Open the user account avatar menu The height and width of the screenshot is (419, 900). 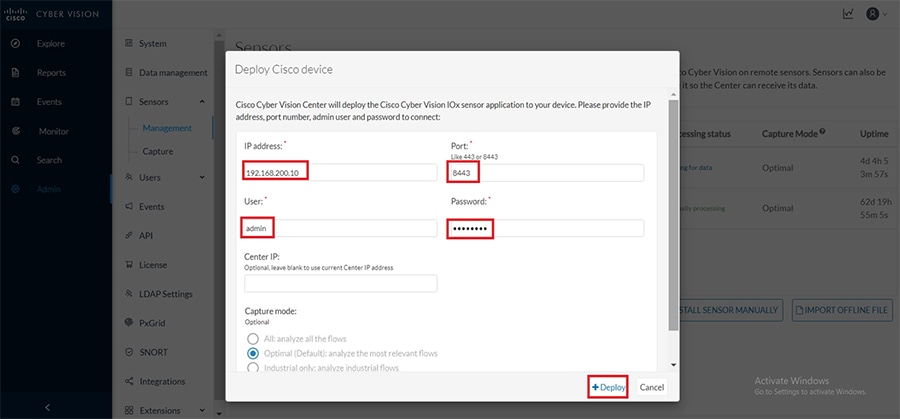(x=875, y=14)
